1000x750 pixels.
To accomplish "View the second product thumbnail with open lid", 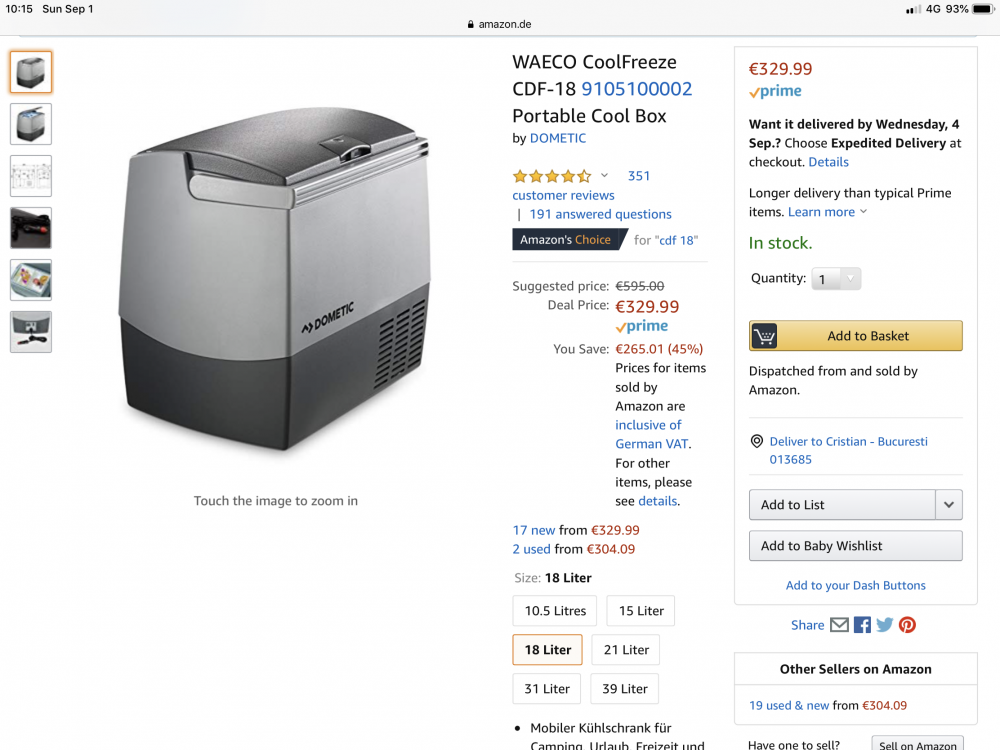I will click(31, 124).
